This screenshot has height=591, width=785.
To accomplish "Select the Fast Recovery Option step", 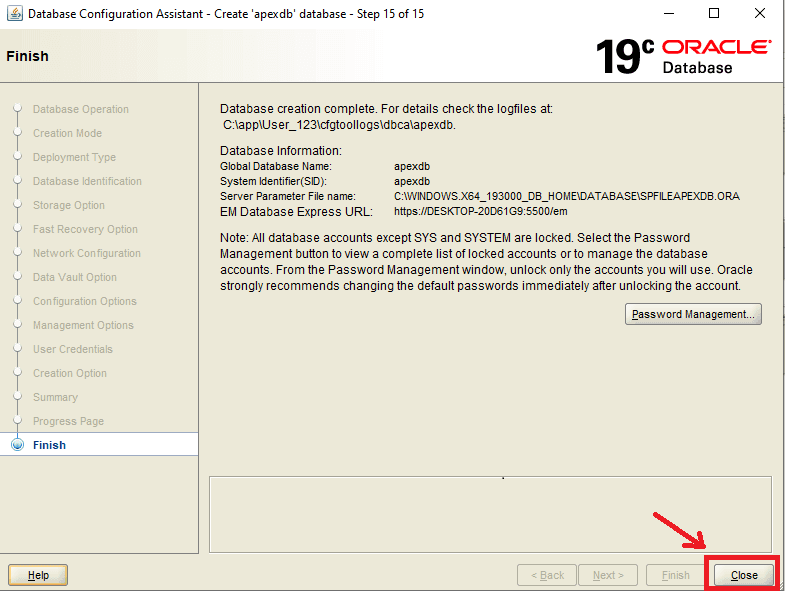I will (x=85, y=229).
